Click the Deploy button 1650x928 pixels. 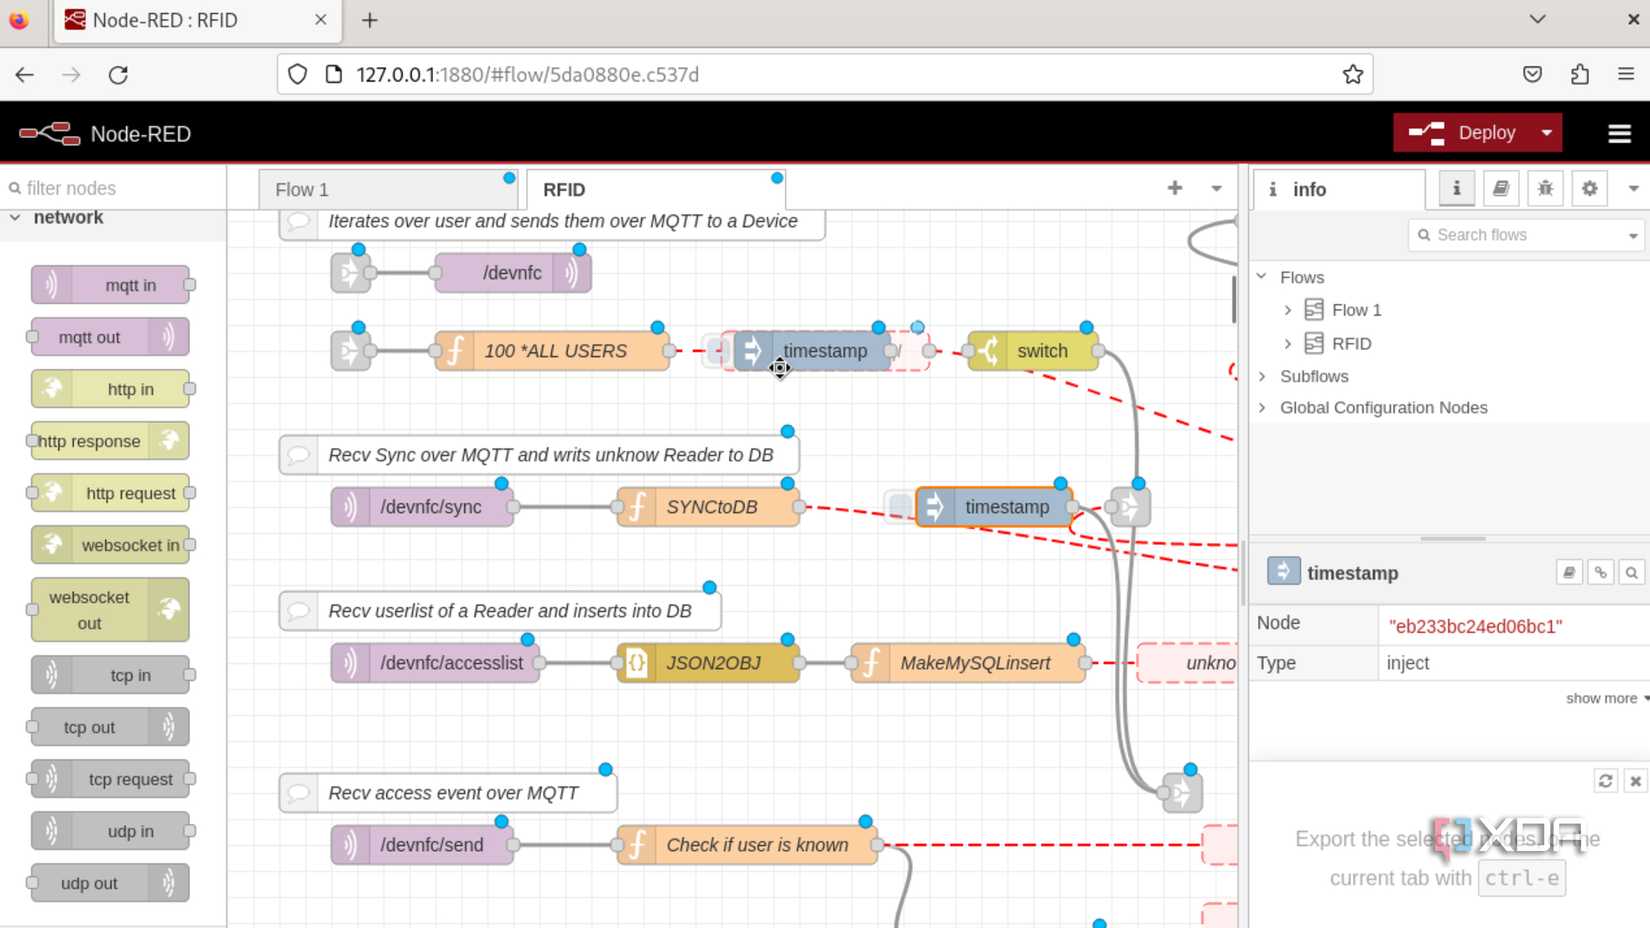(x=1487, y=132)
